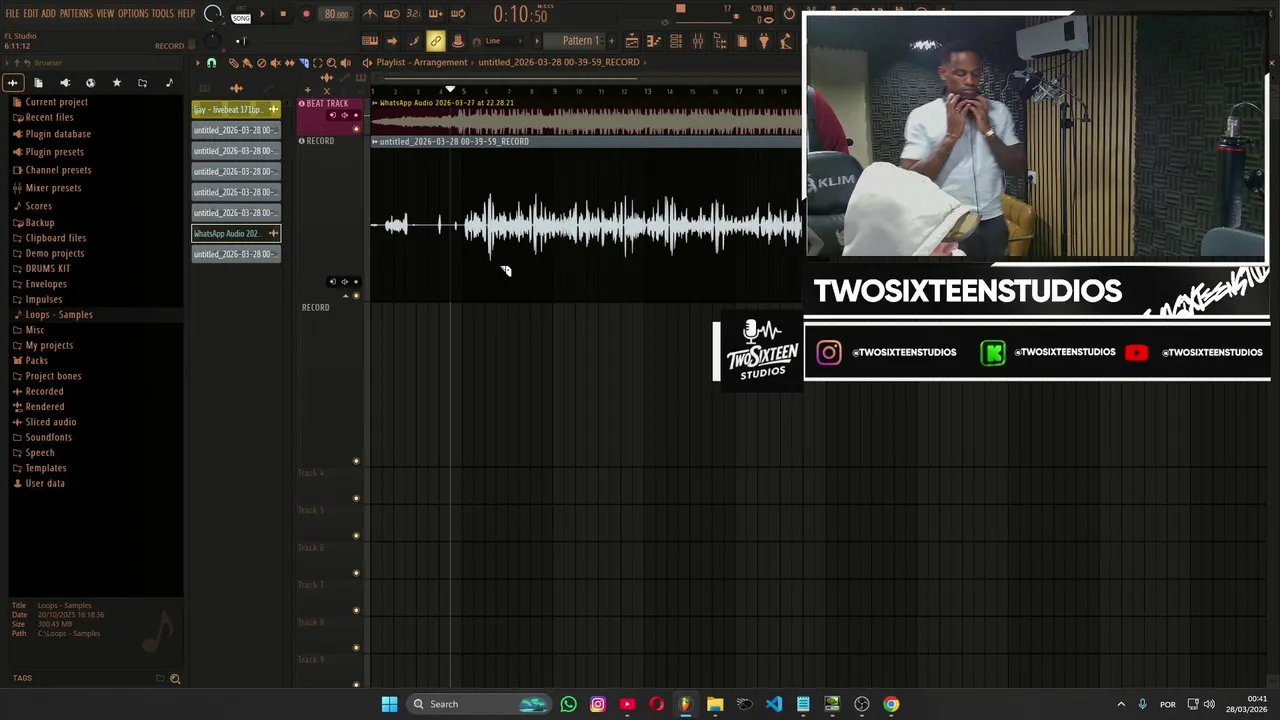
Task: Open the Channel rack icon
Action: [x=676, y=41]
